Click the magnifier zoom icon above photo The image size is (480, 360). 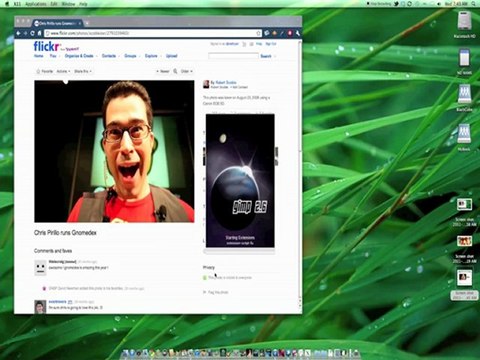click(175, 71)
